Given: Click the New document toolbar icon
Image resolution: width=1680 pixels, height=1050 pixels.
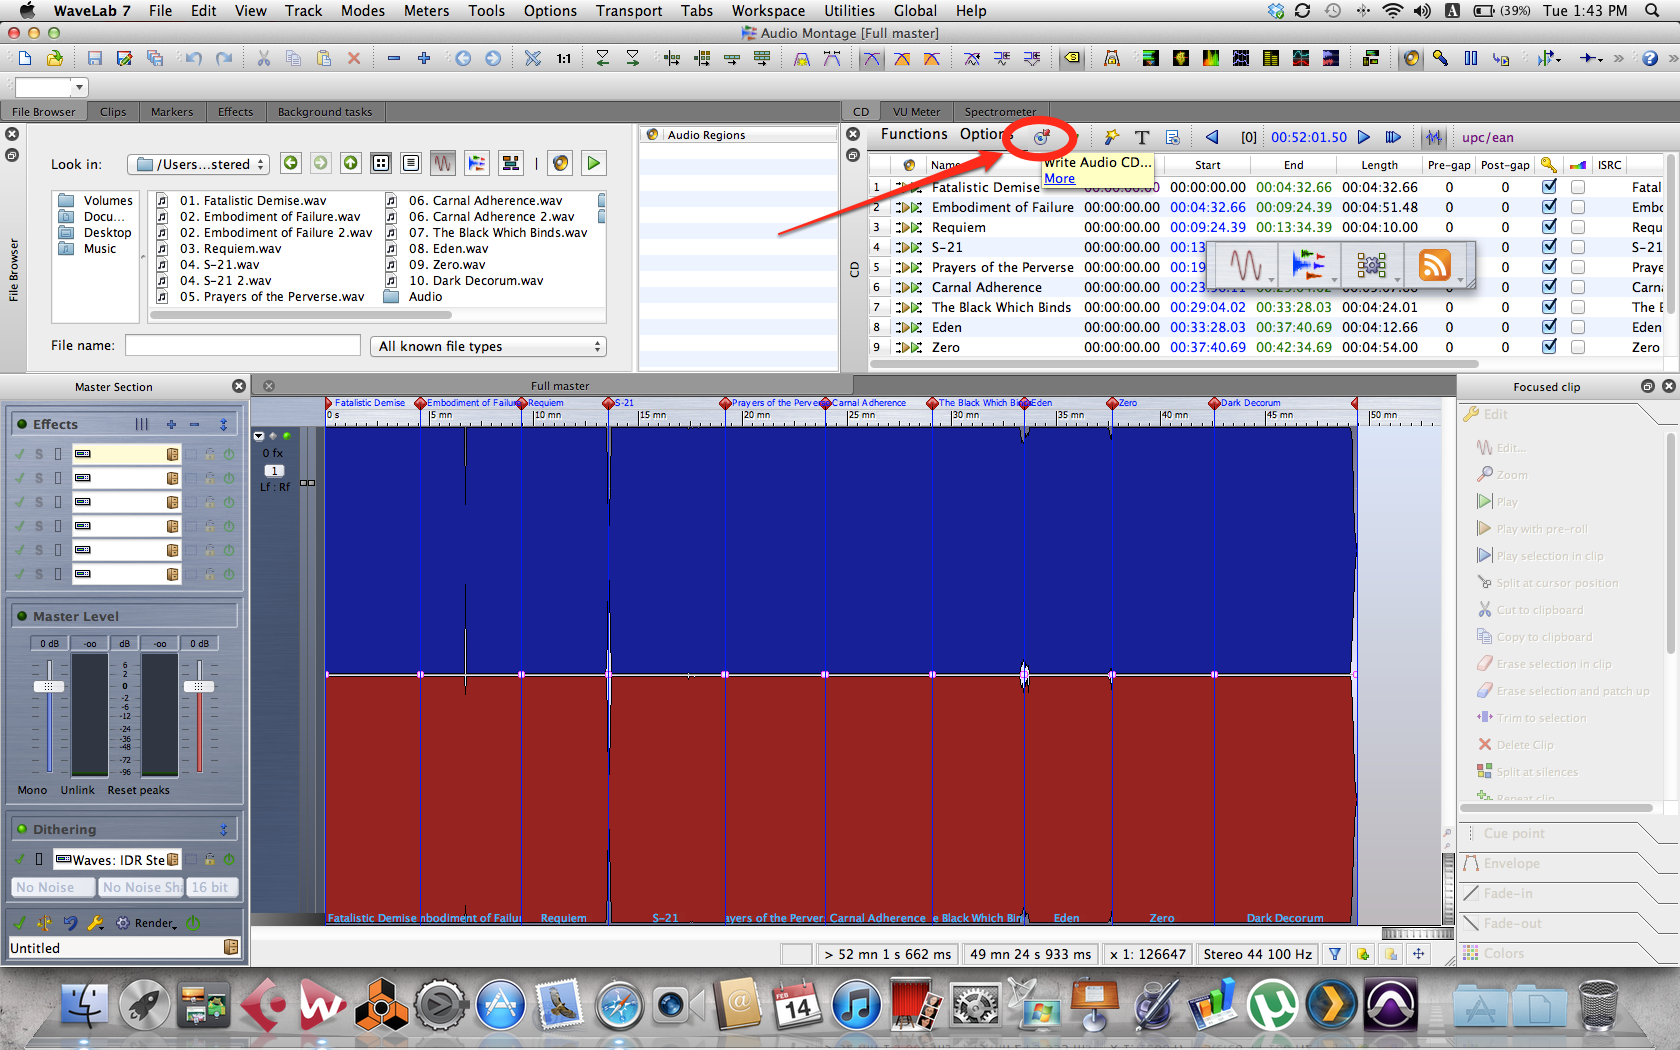Looking at the screenshot, I should (x=25, y=59).
